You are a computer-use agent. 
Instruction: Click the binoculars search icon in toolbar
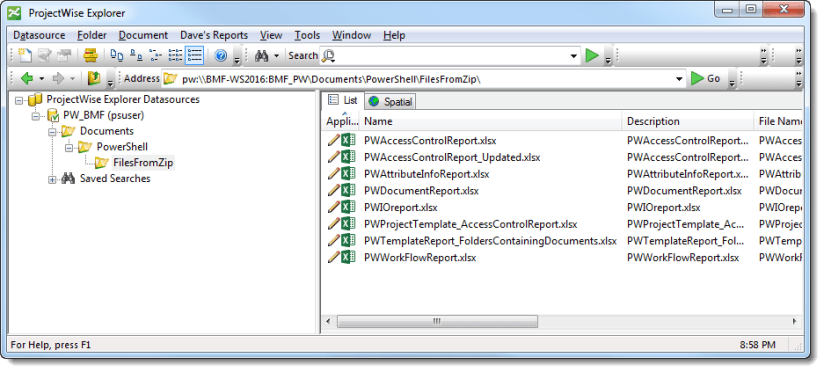click(262, 55)
